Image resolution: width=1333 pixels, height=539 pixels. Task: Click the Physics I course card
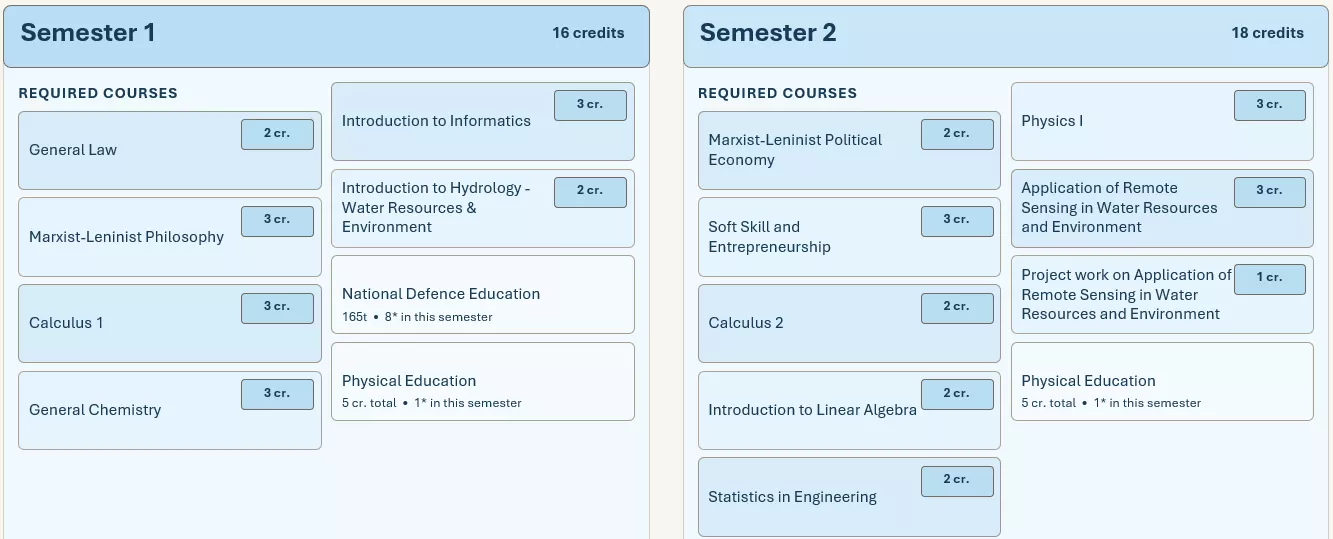(1162, 121)
